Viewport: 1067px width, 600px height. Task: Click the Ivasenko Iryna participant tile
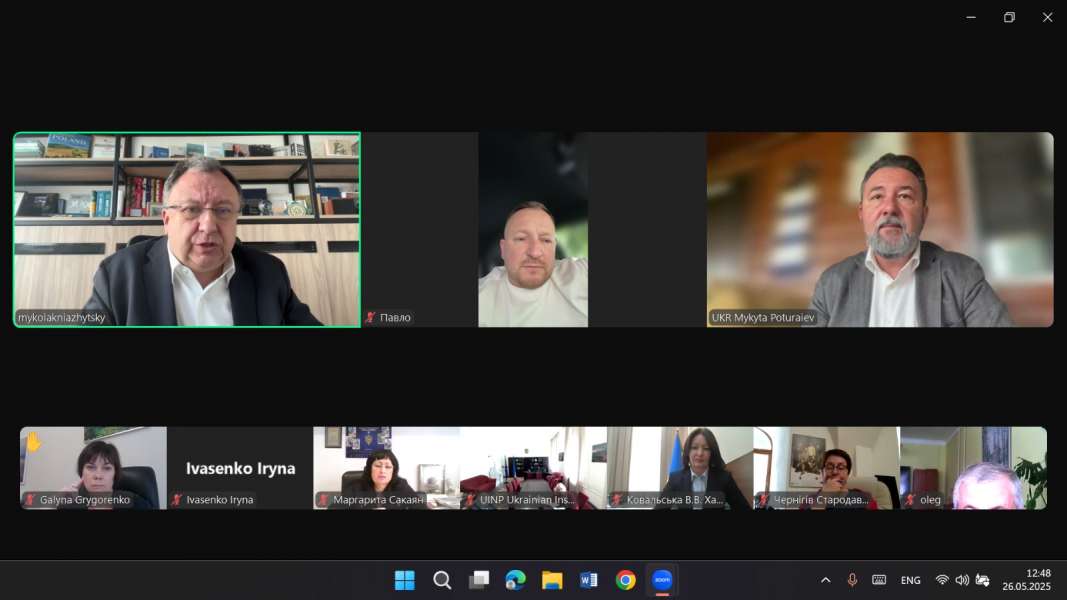pyautogui.click(x=240, y=468)
